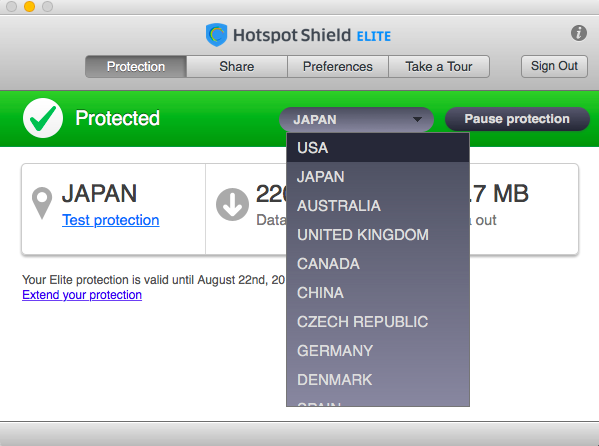Open the Test protection link
The image size is (599, 446).
click(111, 220)
